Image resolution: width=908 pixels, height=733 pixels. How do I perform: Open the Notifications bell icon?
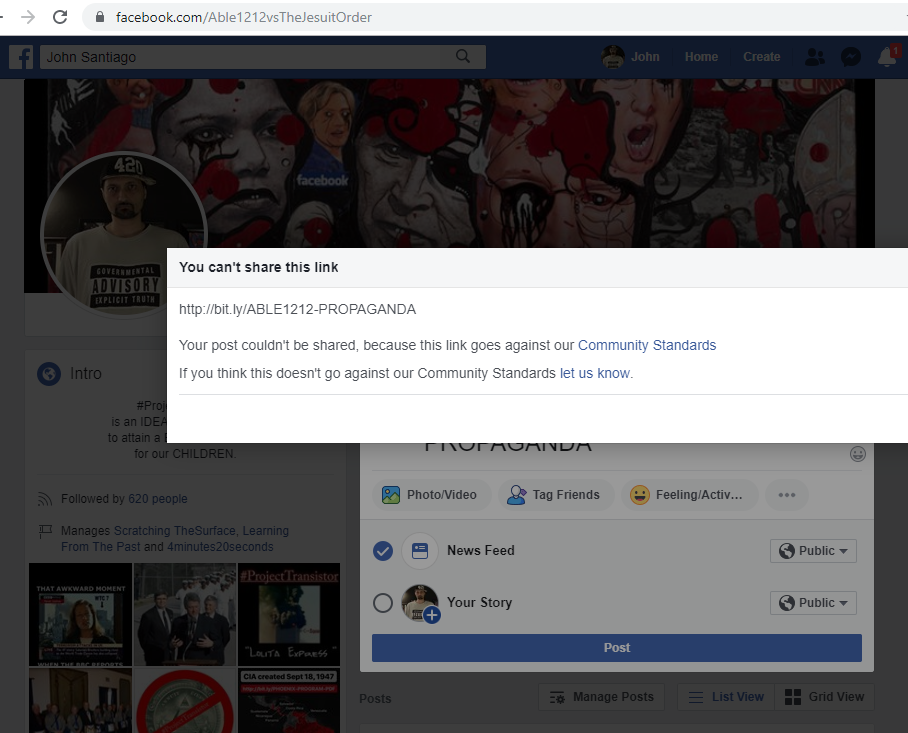click(x=887, y=57)
